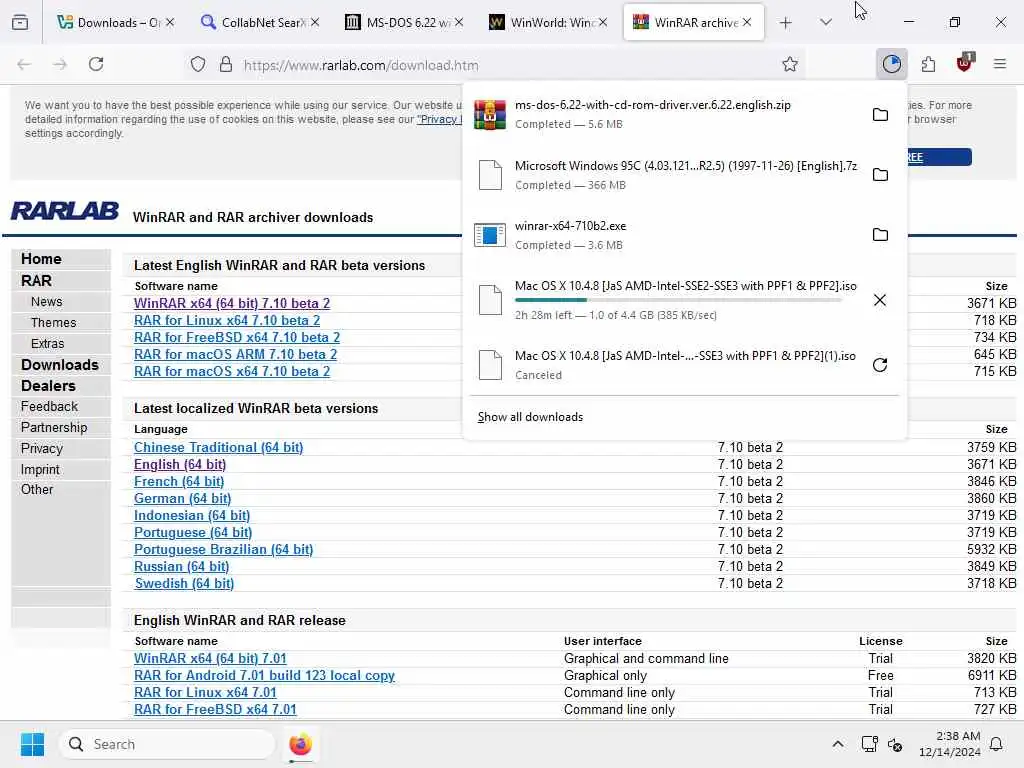
Task: Open Imprint in sidebar
Action: coord(40,470)
